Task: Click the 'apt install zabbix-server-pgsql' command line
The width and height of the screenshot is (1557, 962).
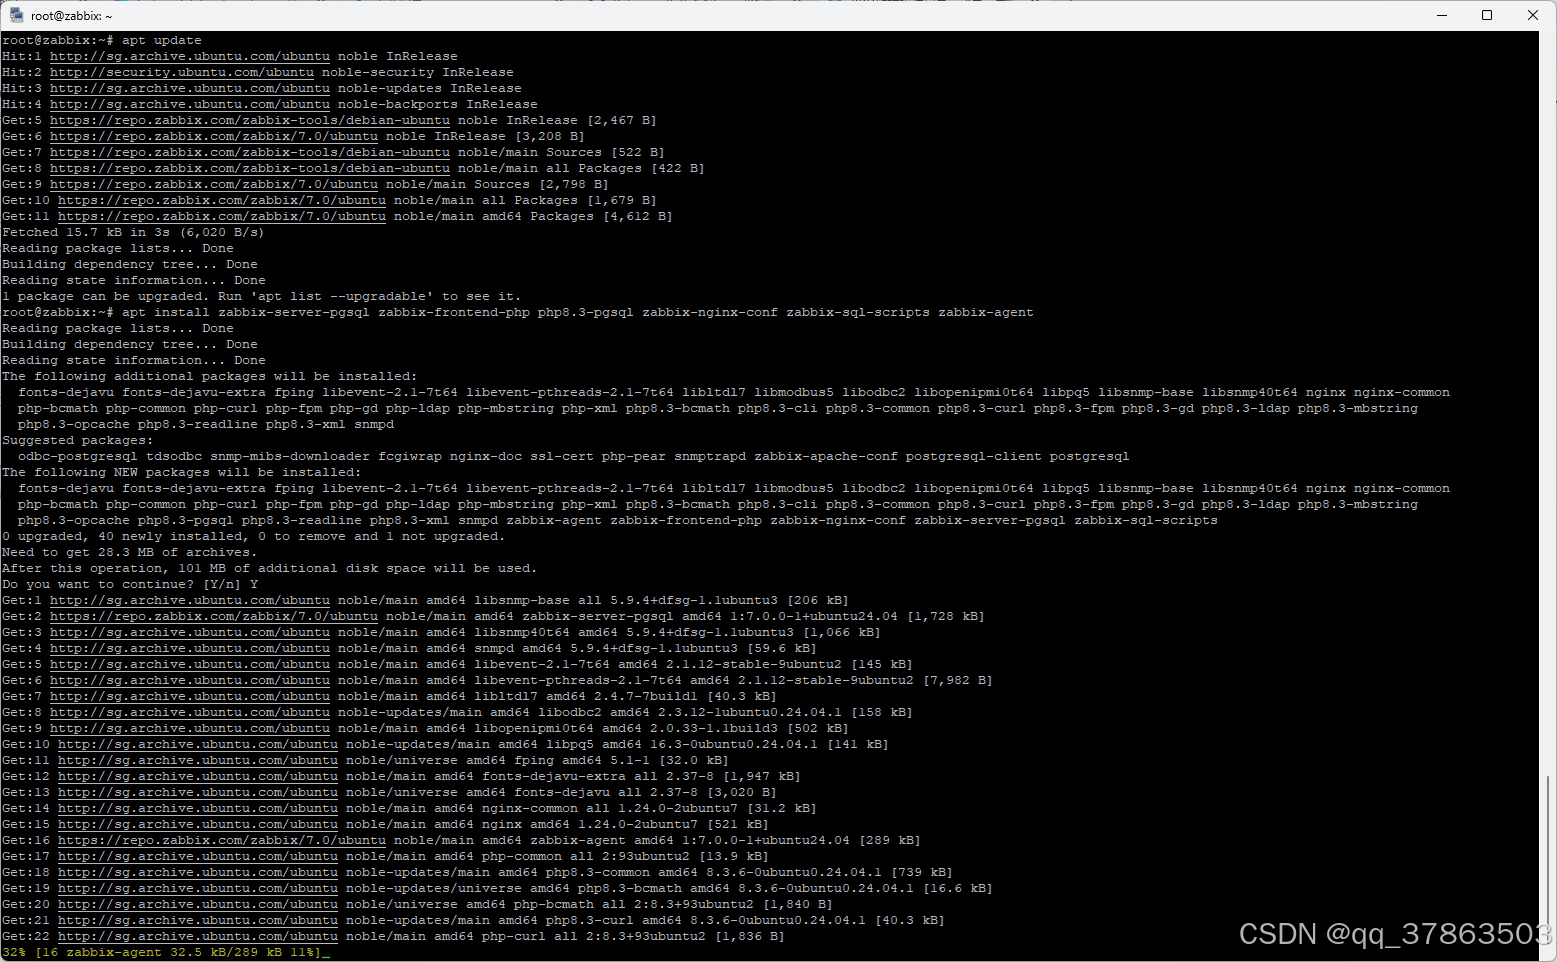Action: pyautogui.click(x=518, y=313)
